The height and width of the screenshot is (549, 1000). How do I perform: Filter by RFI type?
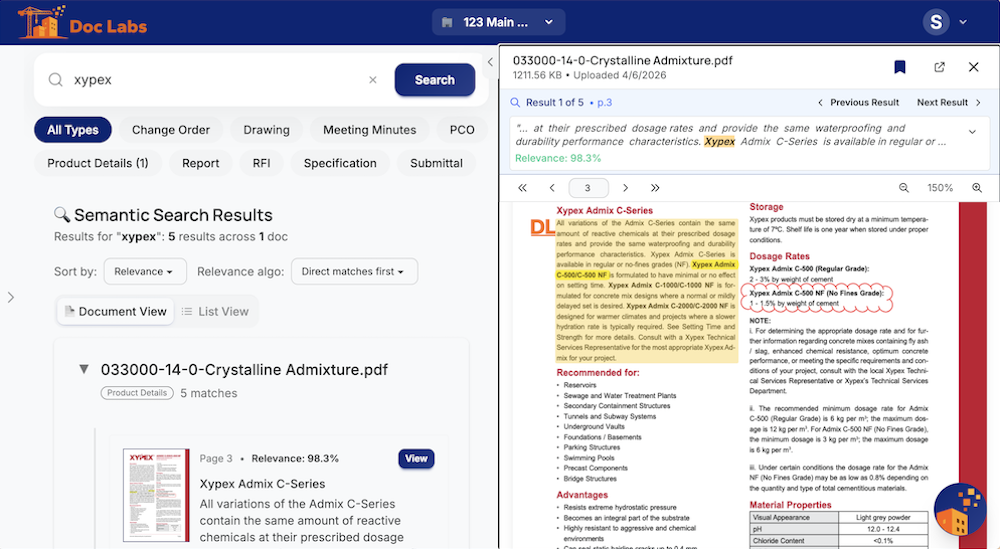click(x=261, y=163)
